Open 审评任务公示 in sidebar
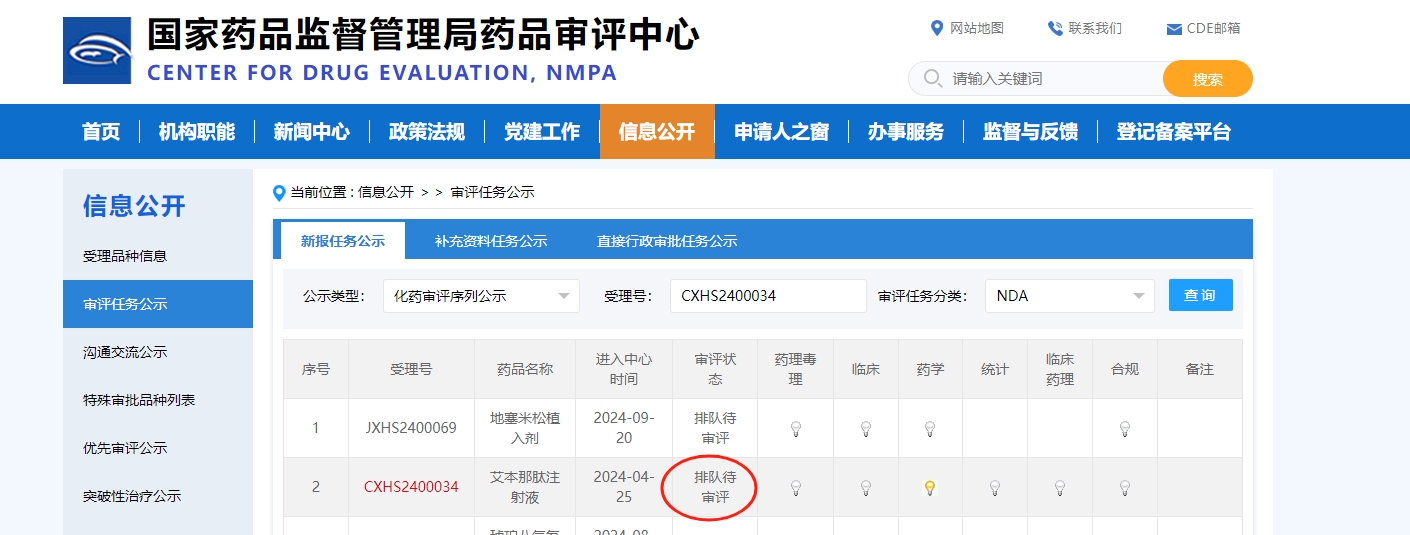Image resolution: width=1410 pixels, height=535 pixels. click(158, 304)
